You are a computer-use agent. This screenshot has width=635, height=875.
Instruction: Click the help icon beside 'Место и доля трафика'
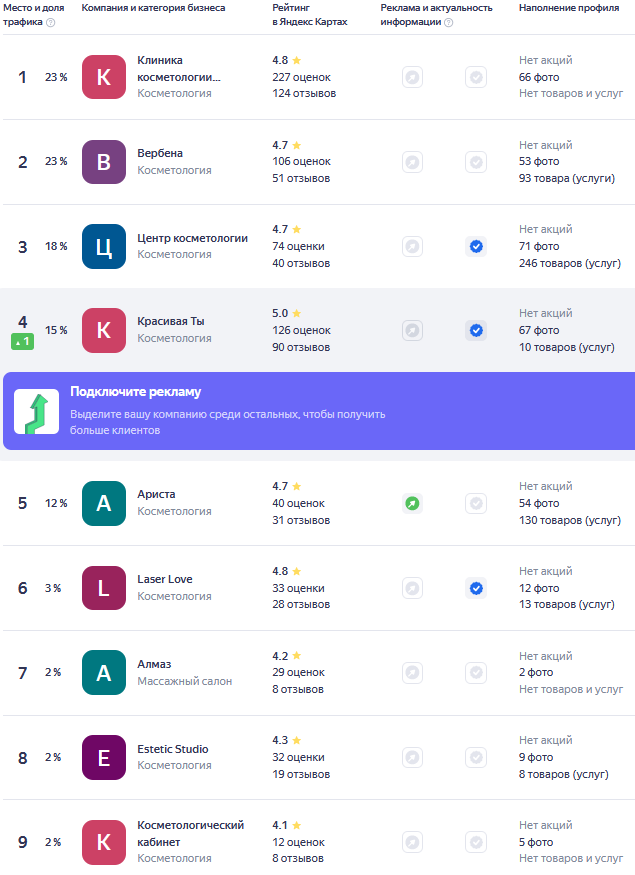tap(51, 22)
